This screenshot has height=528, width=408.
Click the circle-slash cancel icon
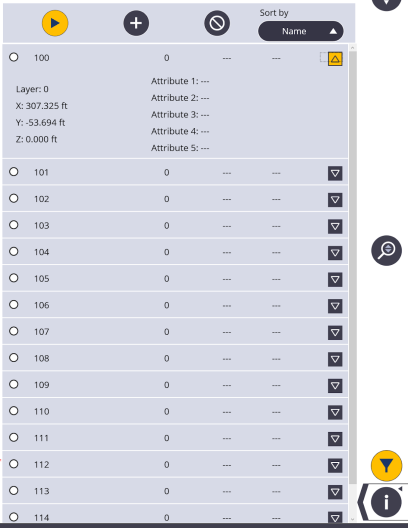click(x=217, y=23)
